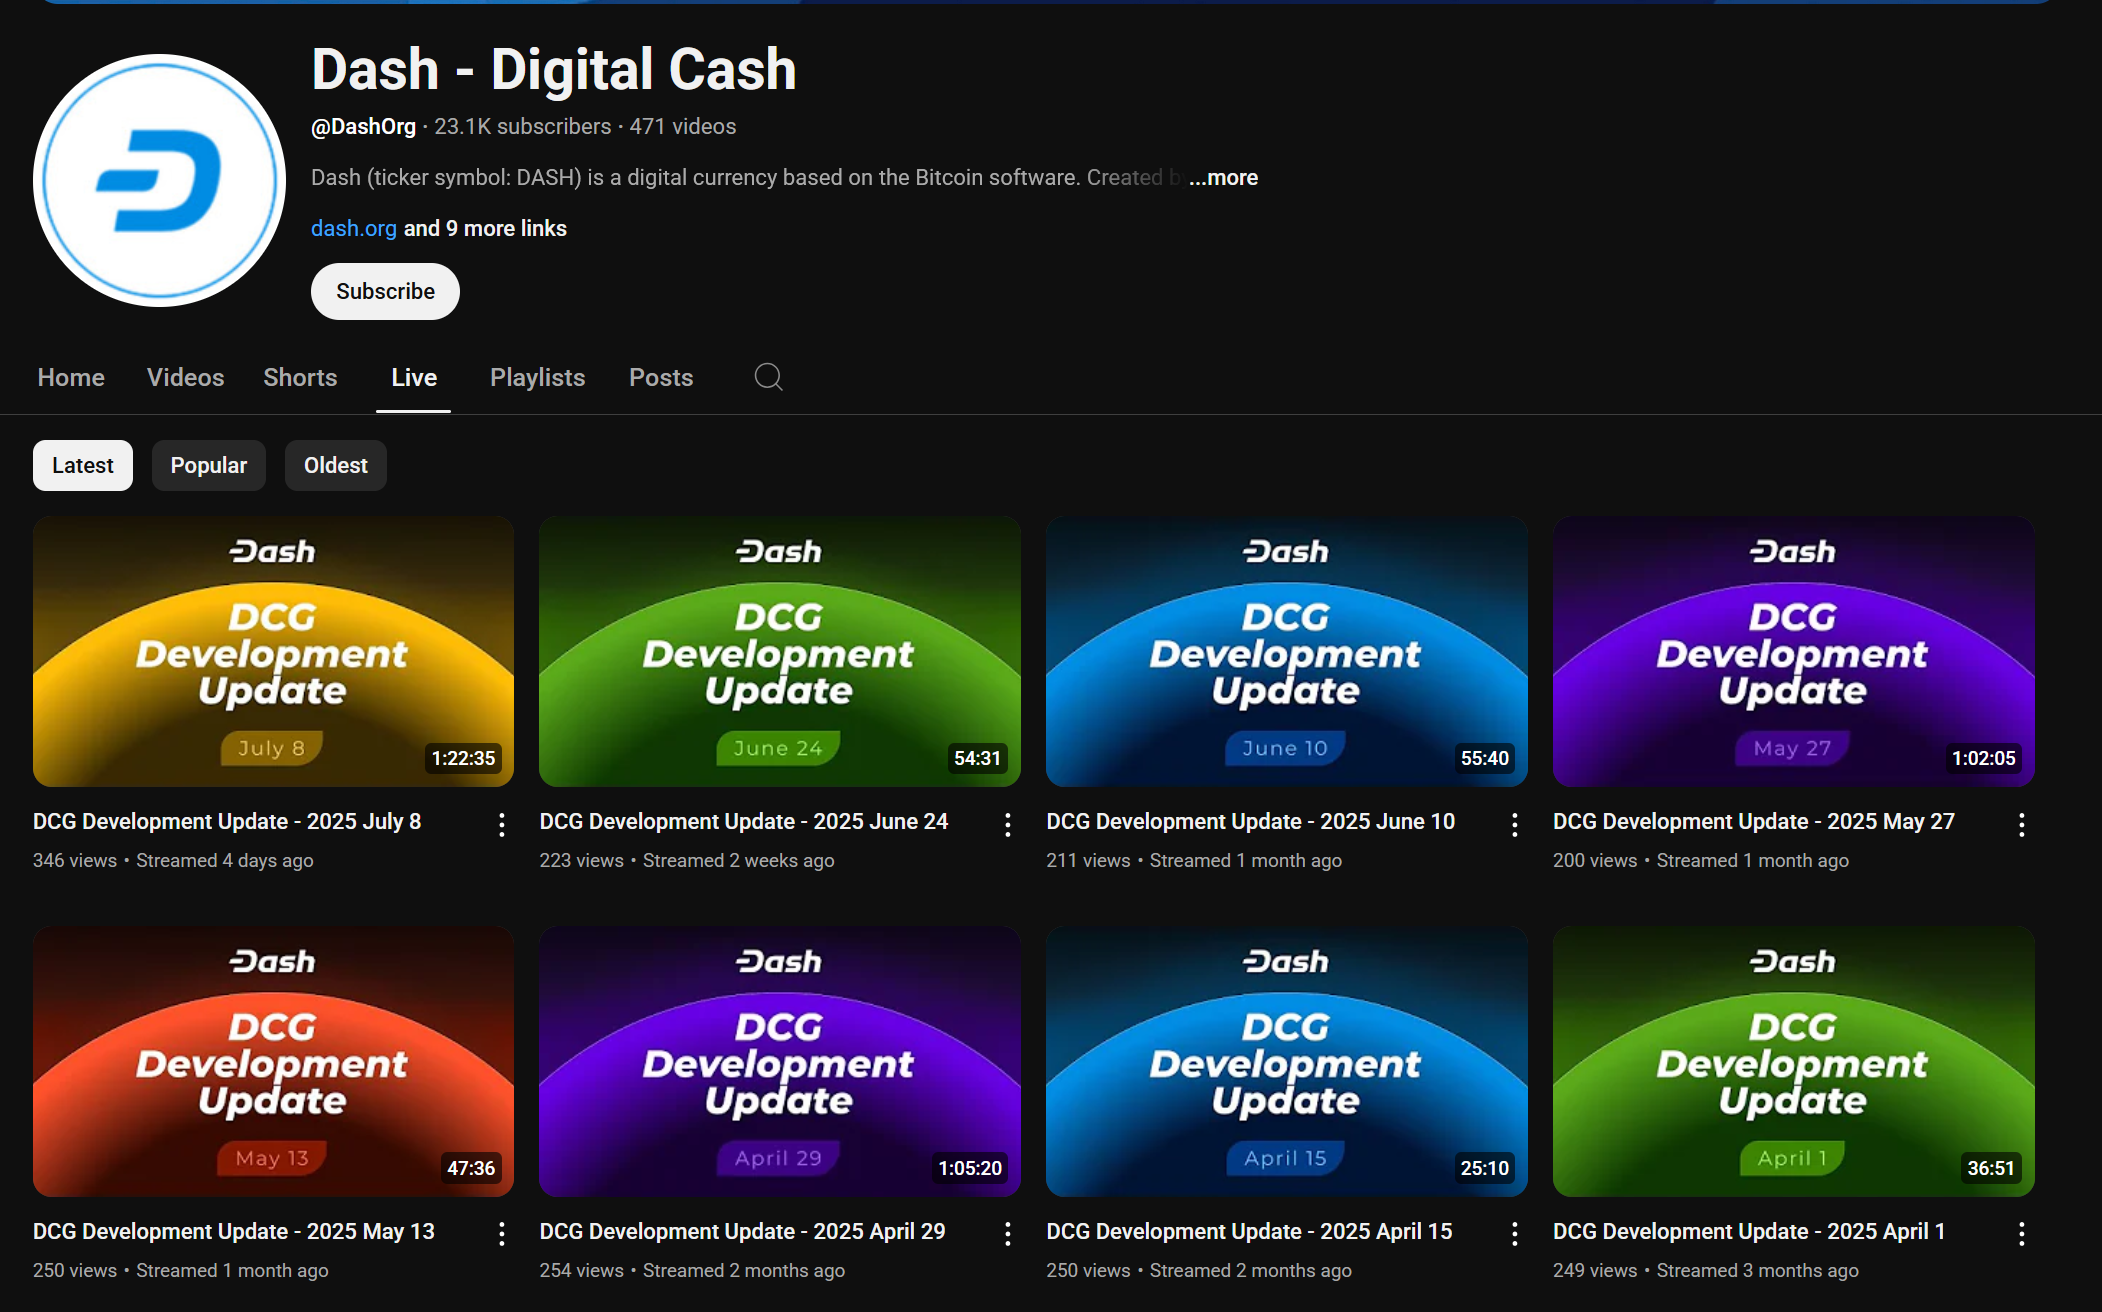Open options menu for 2025 April 15 video

click(x=1514, y=1234)
